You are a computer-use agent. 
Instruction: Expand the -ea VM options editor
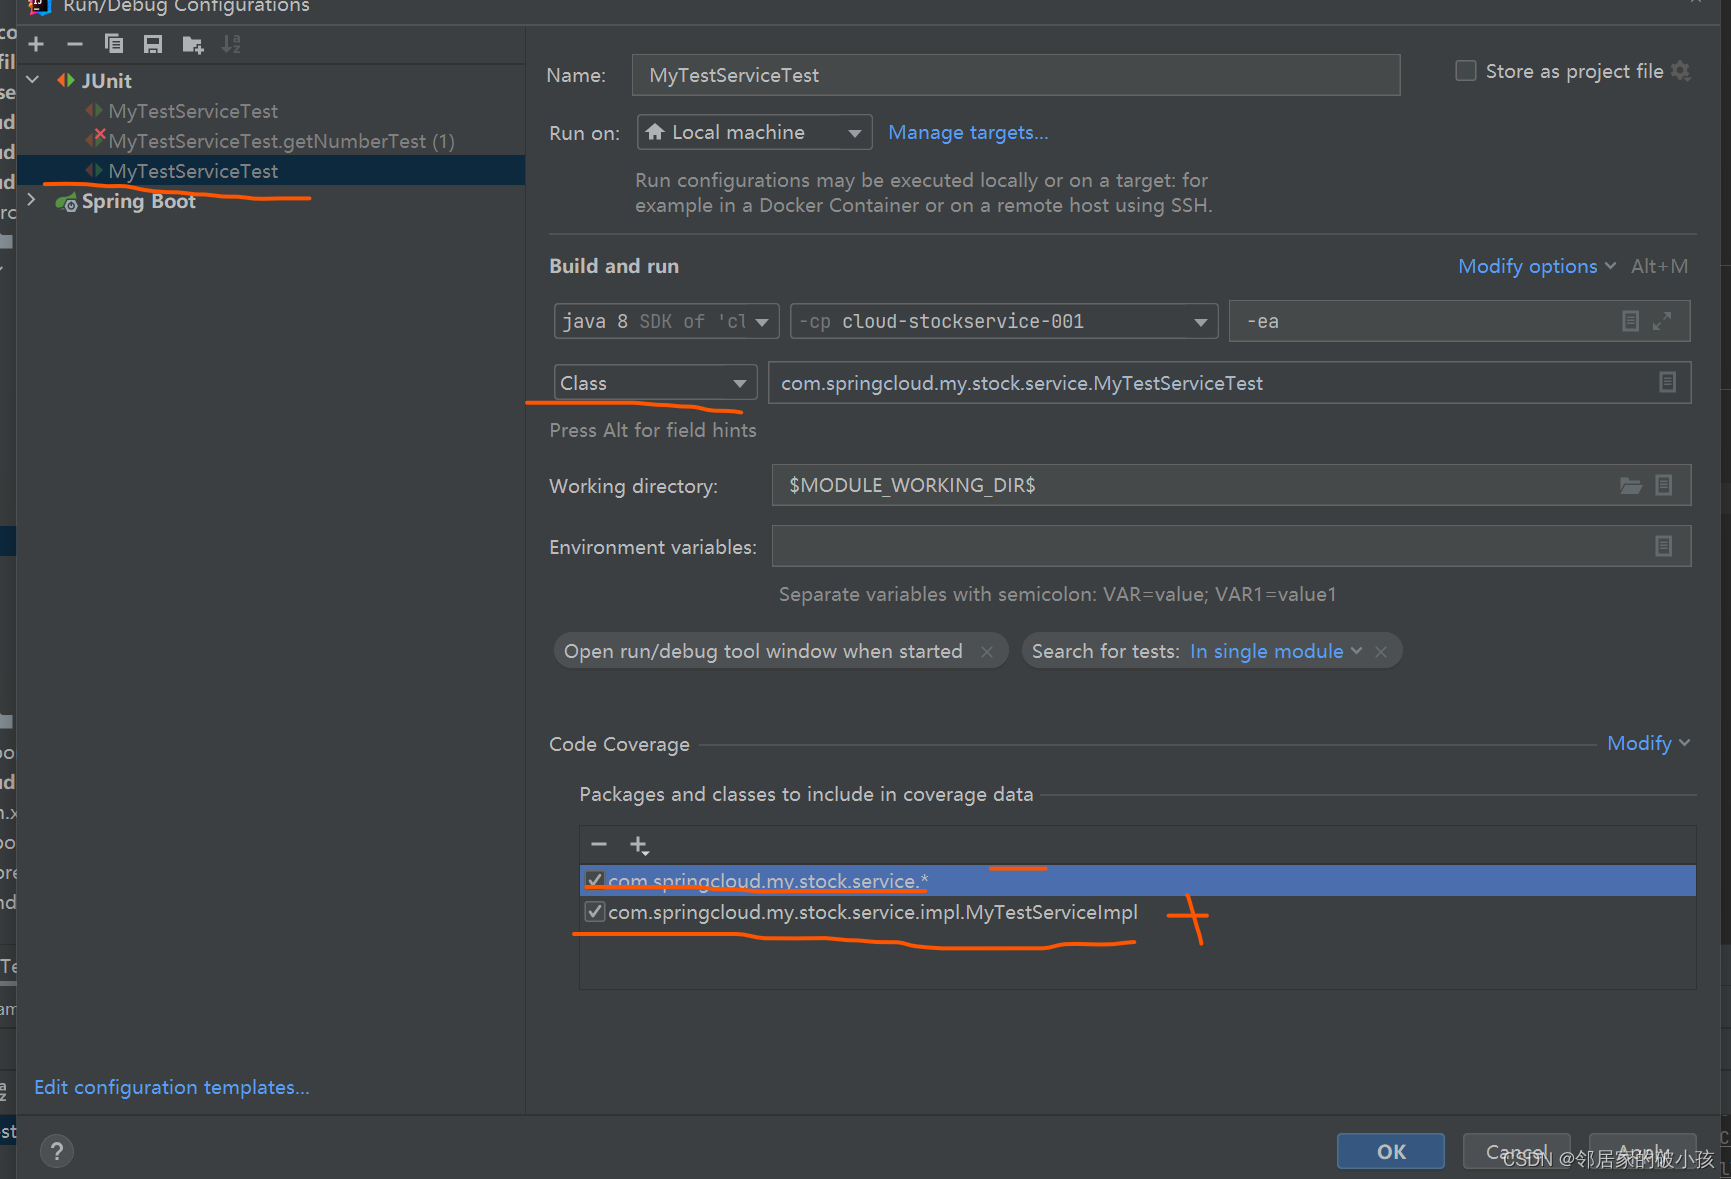click(x=1662, y=321)
